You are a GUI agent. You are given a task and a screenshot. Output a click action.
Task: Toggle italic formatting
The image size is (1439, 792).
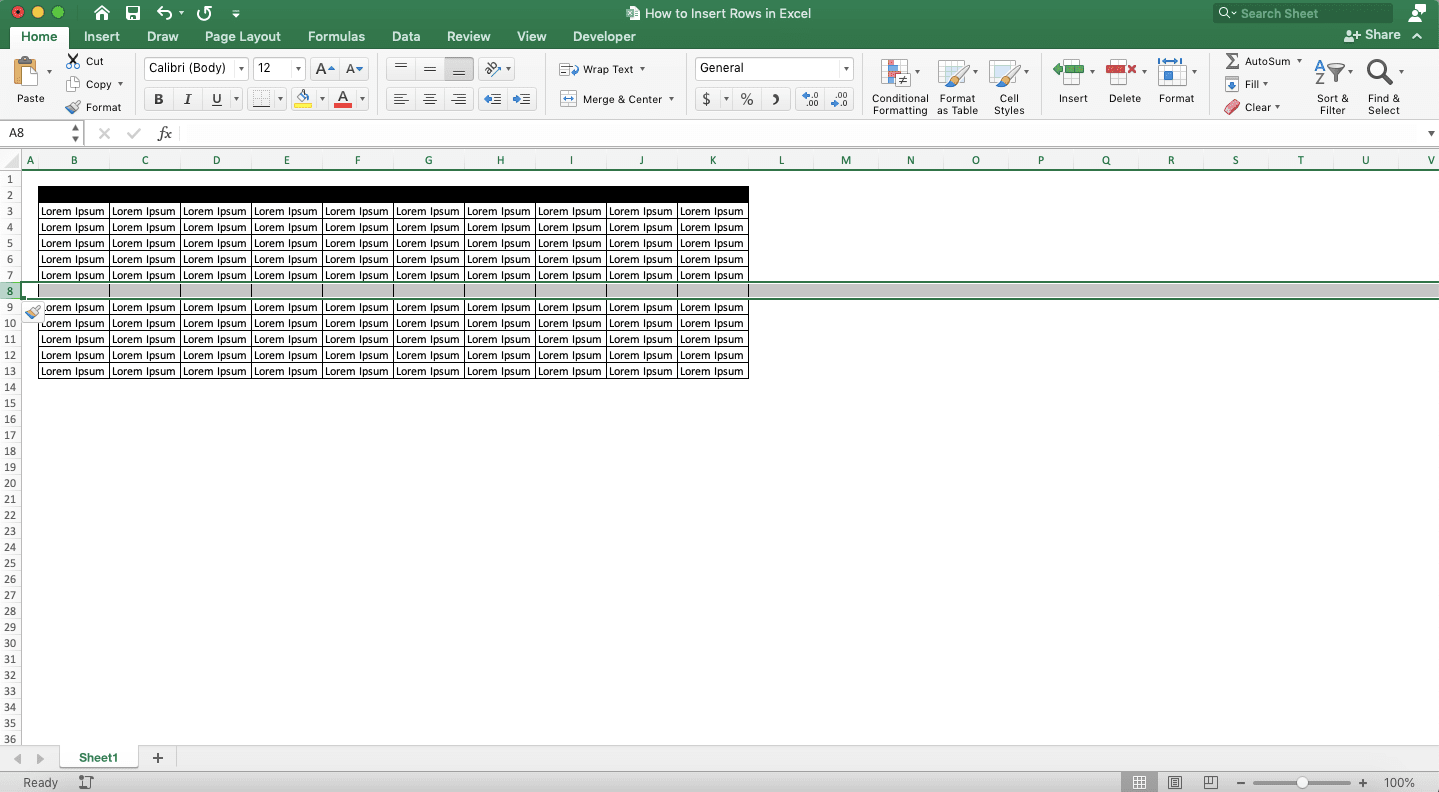pyautogui.click(x=187, y=99)
